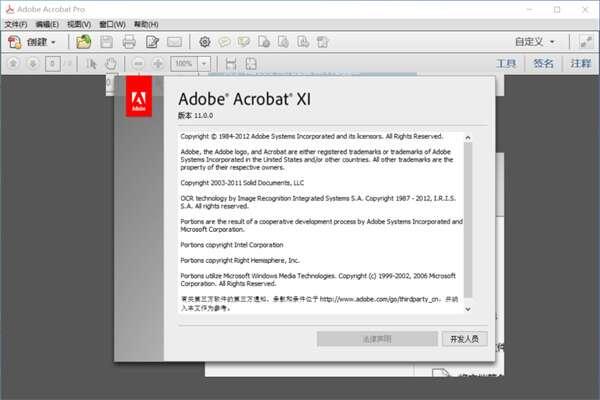
Task: Click the zoom out minus icon
Action: pos(138,63)
